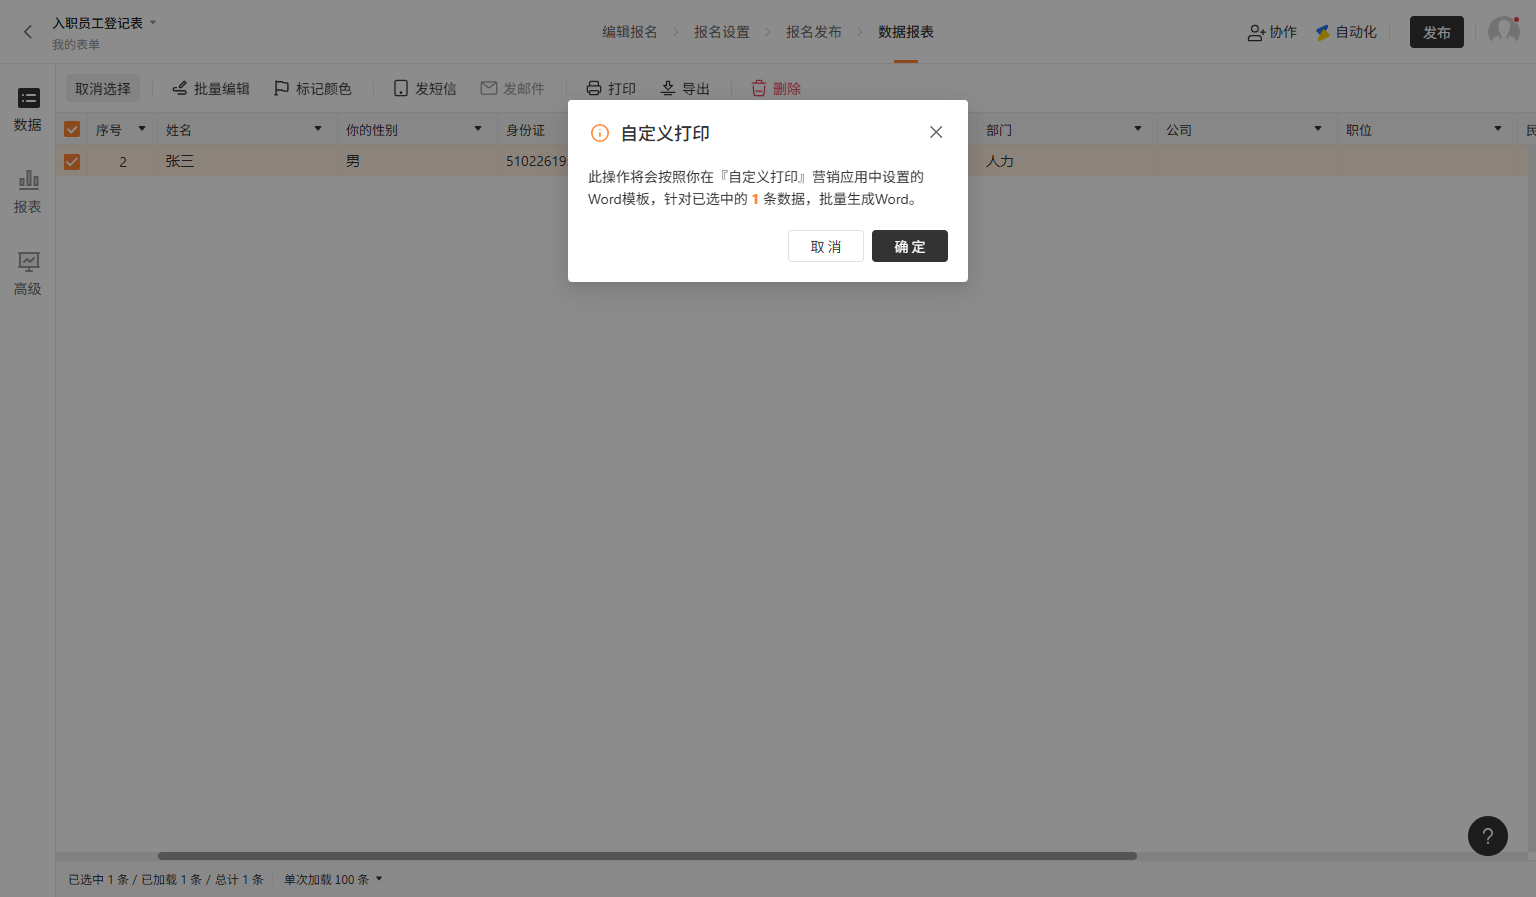This screenshot has width=1536, height=897.
Task: Expand the 姓名 column dropdown arrow
Action: tap(318, 129)
